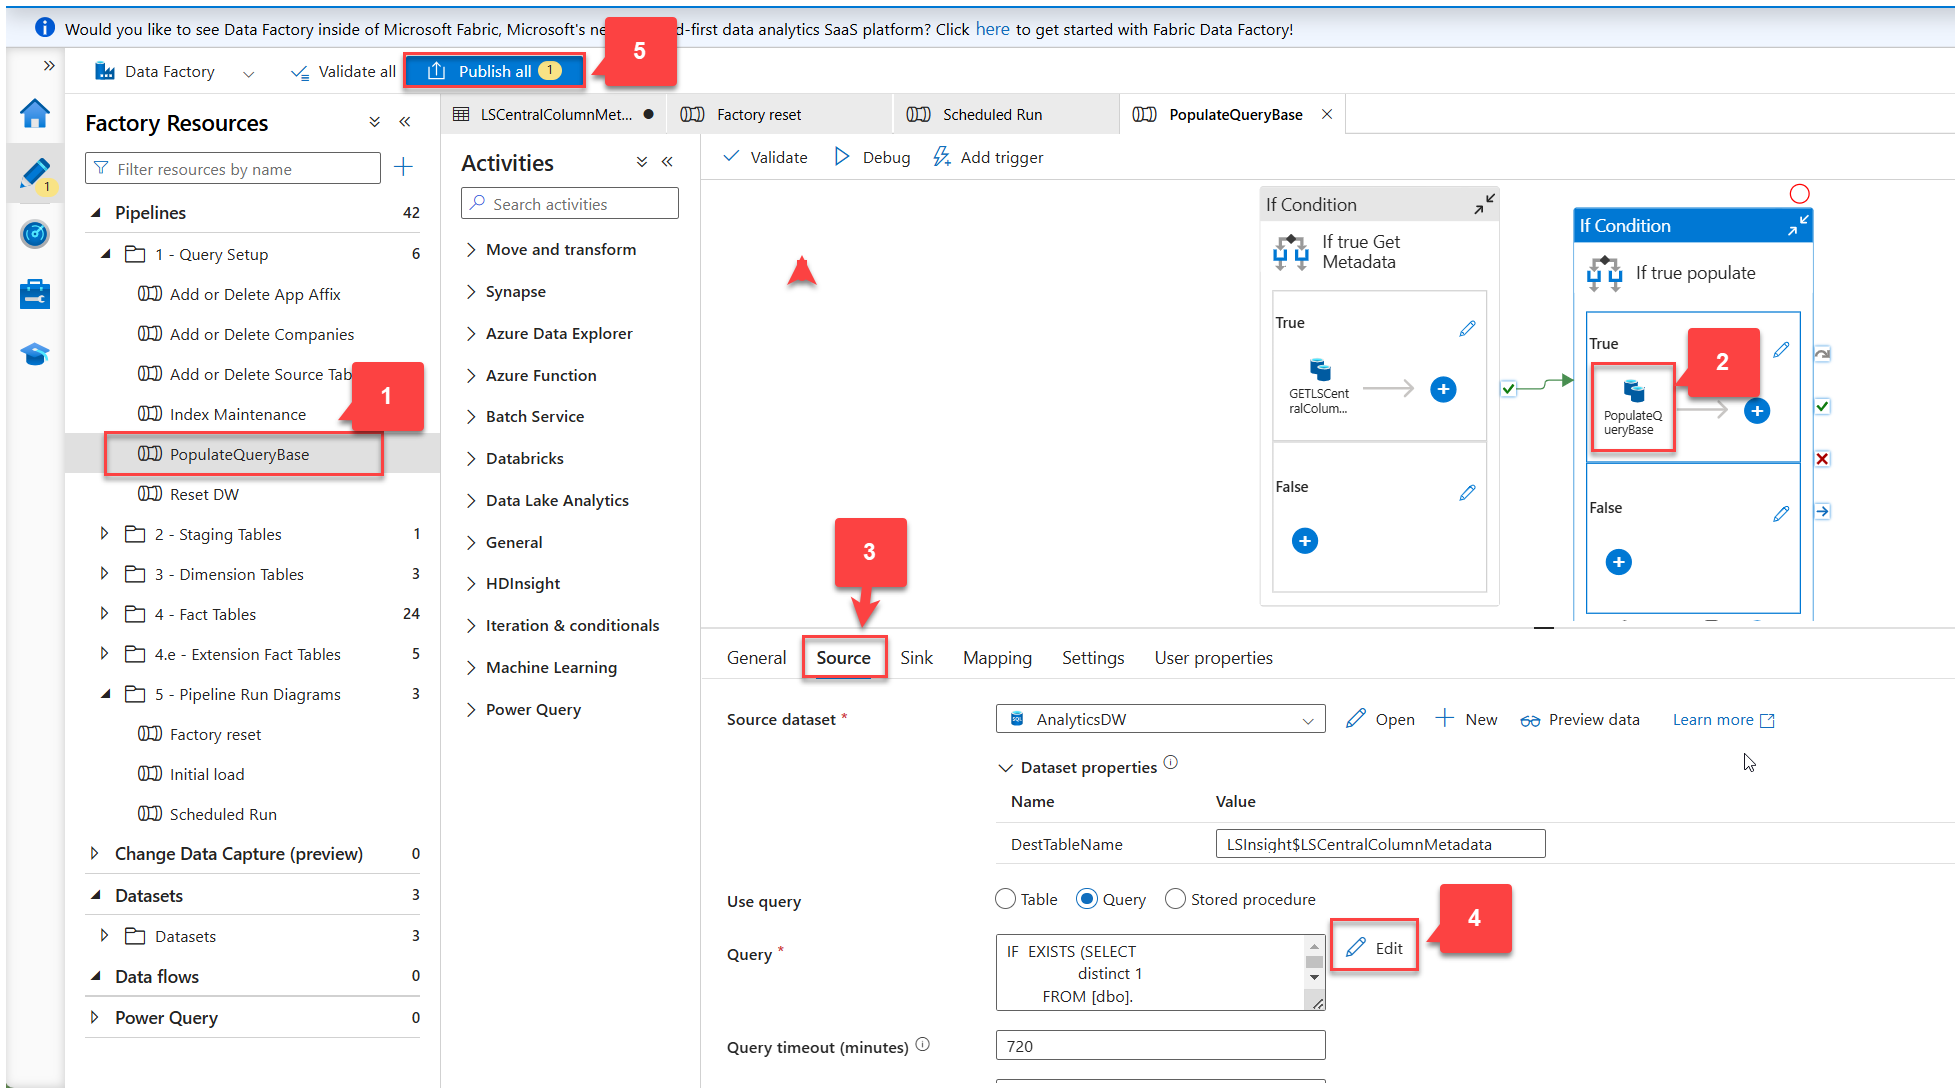Add activity after GETLSCentralColumn in True branch
1955x1088 pixels.
[x=1443, y=389]
